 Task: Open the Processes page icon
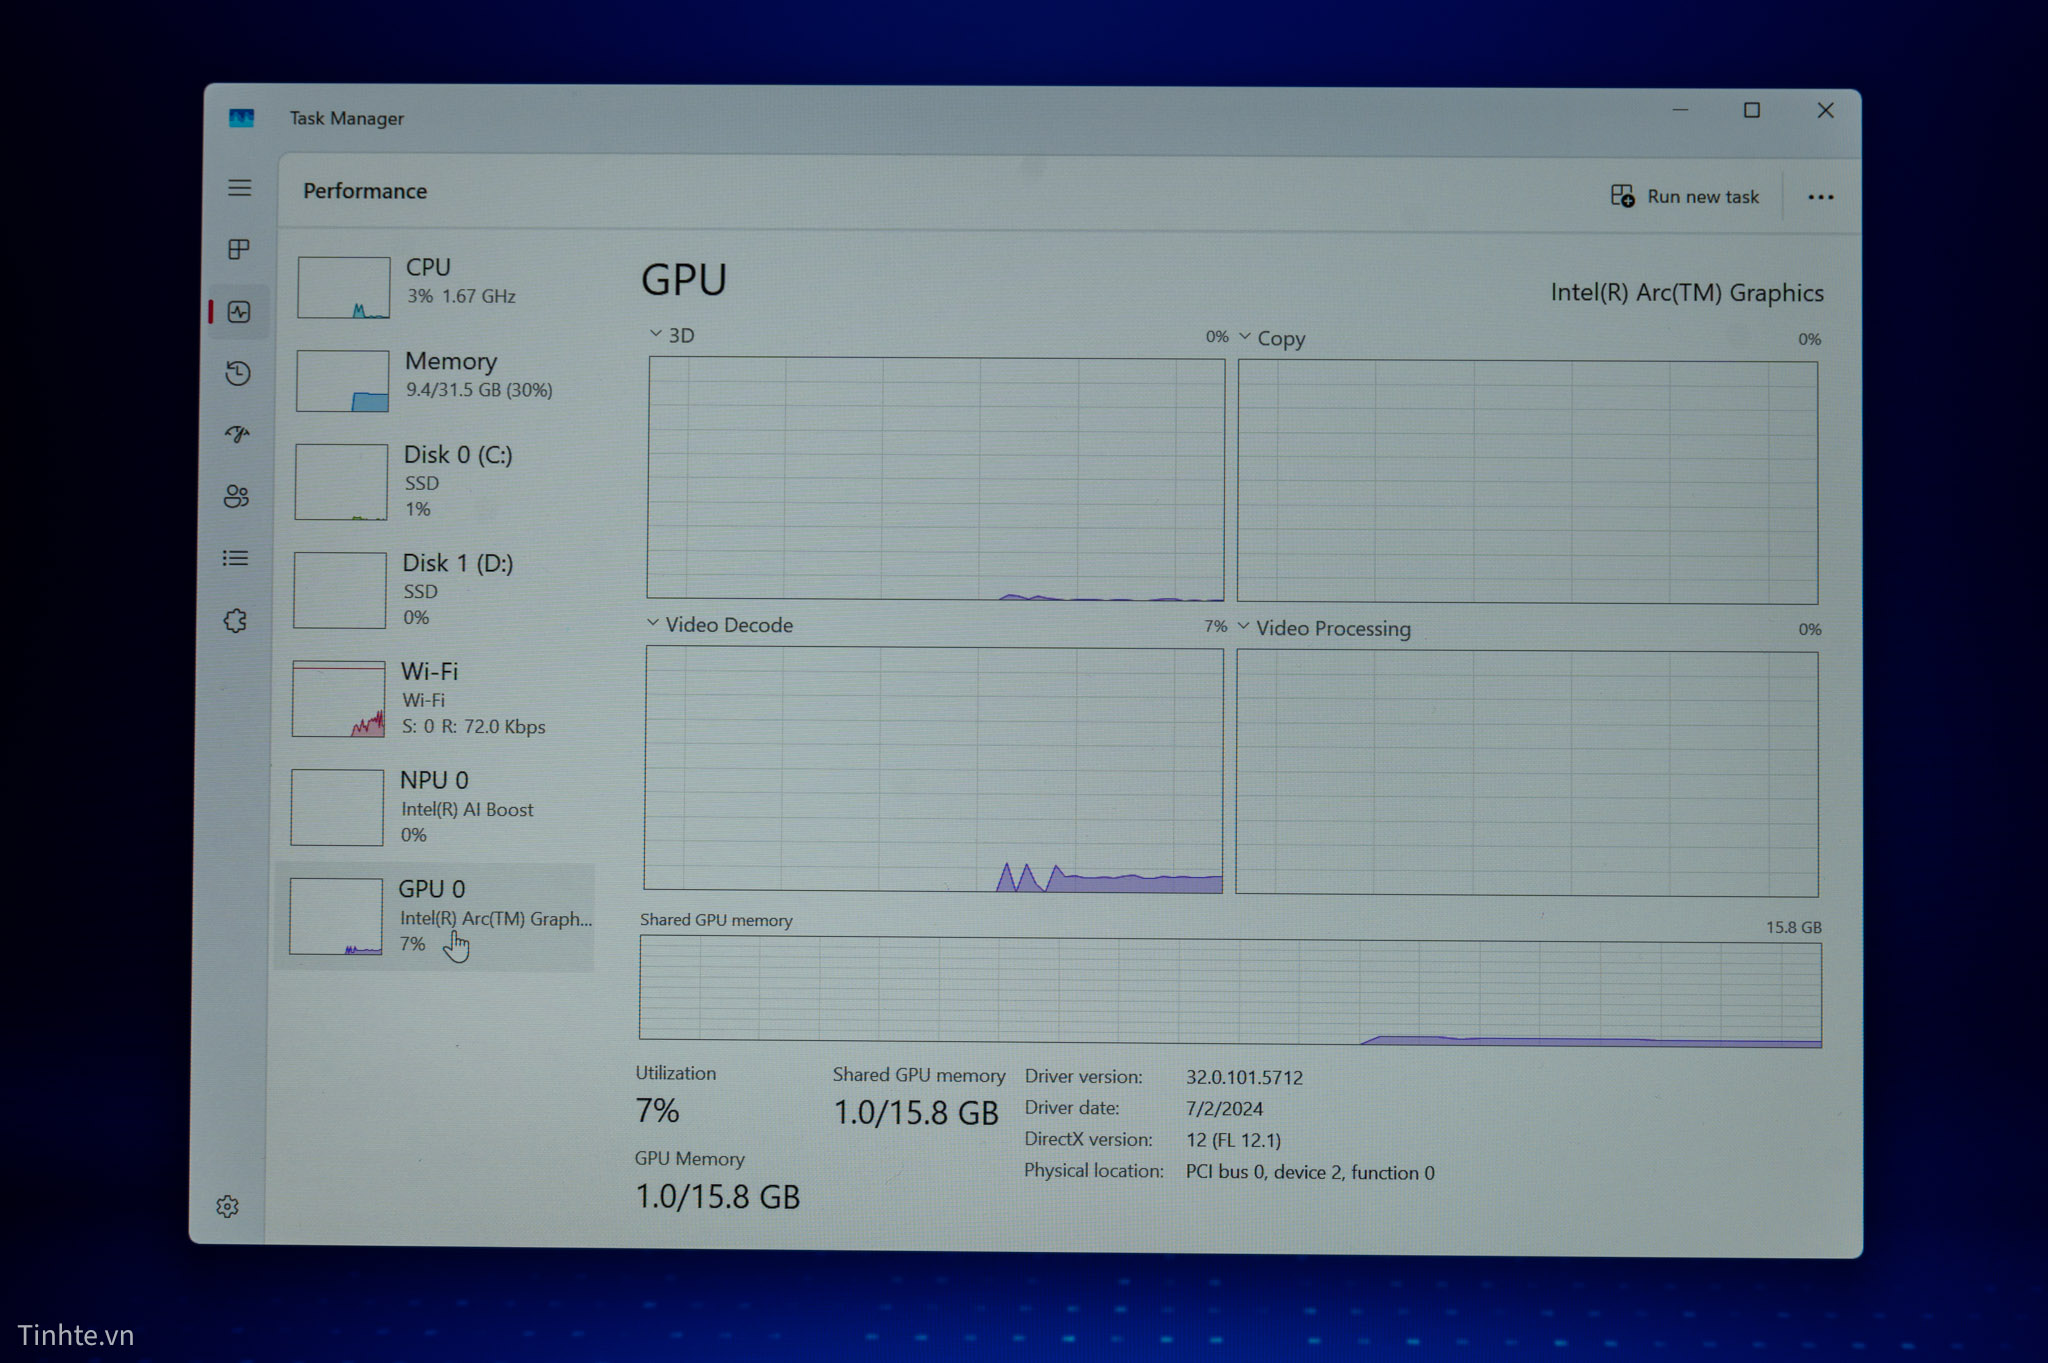(239, 249)
